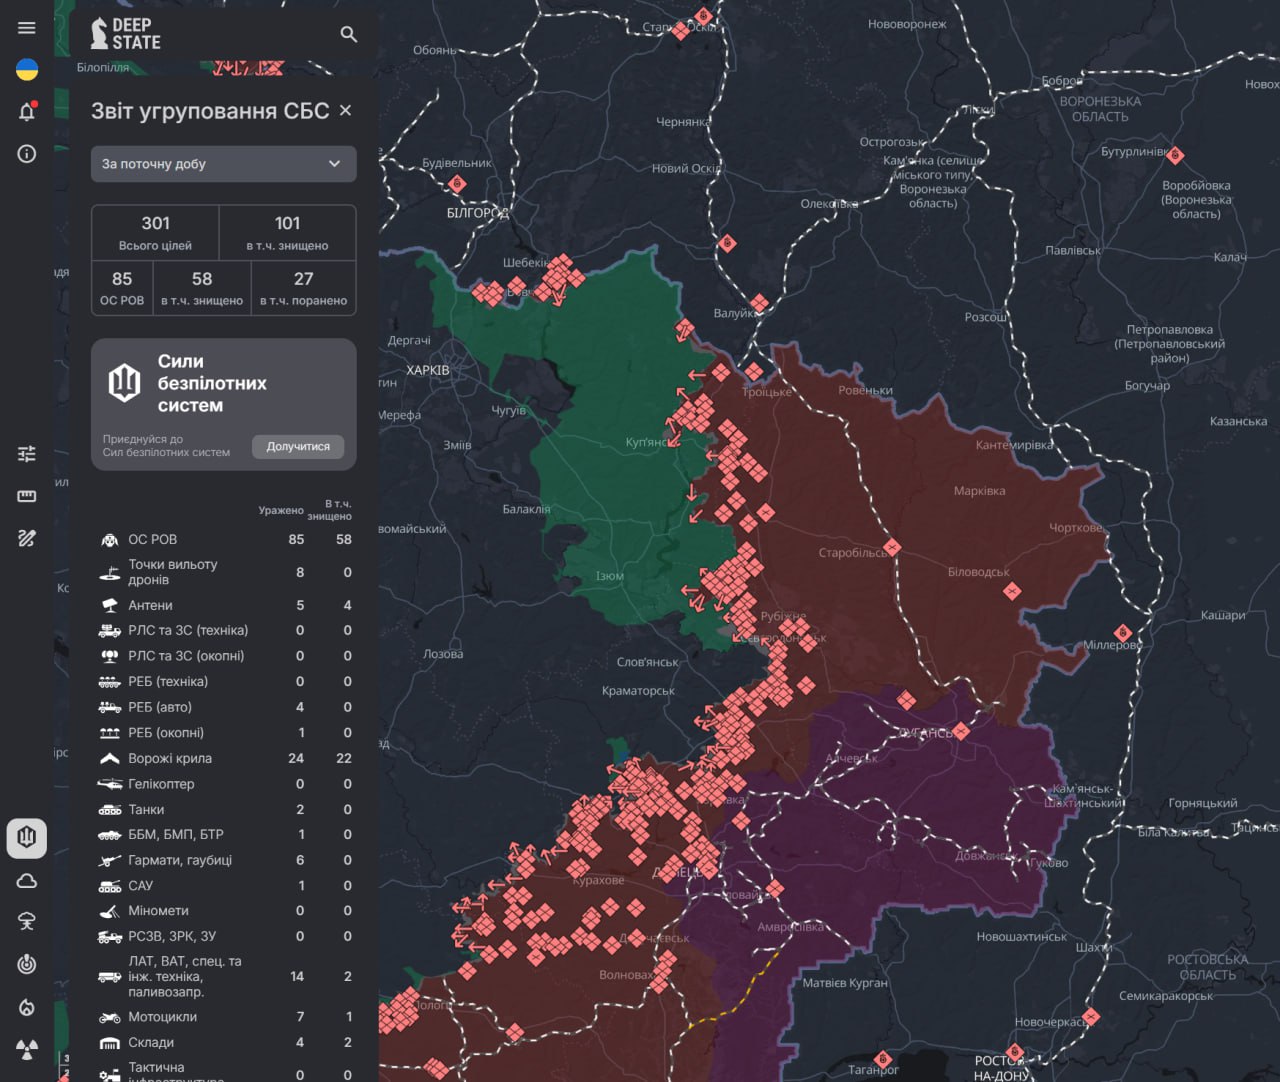The image size is (1280, 1082).
Task: Open notifications bell with red dot
Action: point(27,111)
